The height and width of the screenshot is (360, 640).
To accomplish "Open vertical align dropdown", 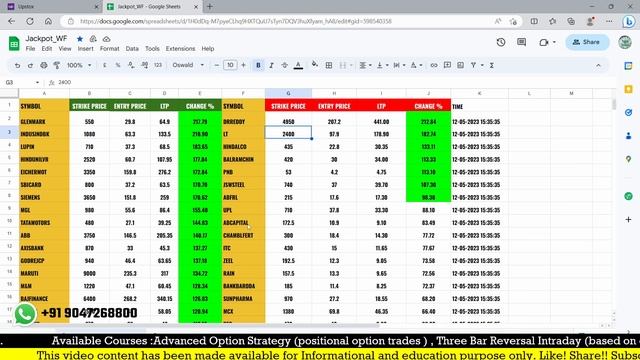I will click(382, 65).
